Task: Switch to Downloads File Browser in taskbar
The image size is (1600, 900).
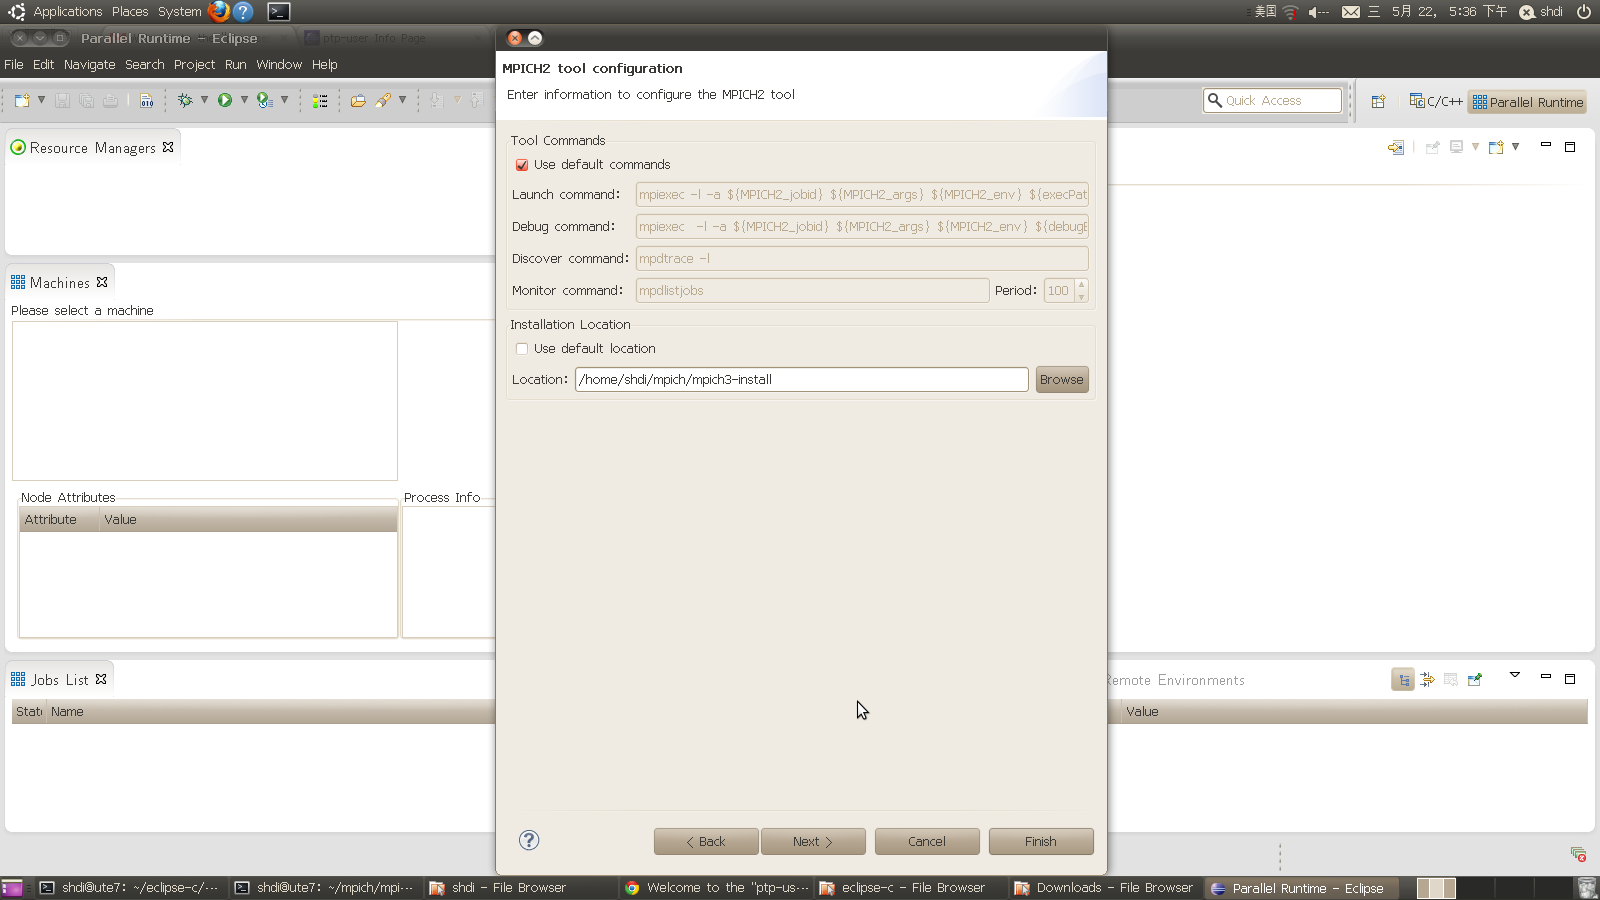Action: point(1104,888)
